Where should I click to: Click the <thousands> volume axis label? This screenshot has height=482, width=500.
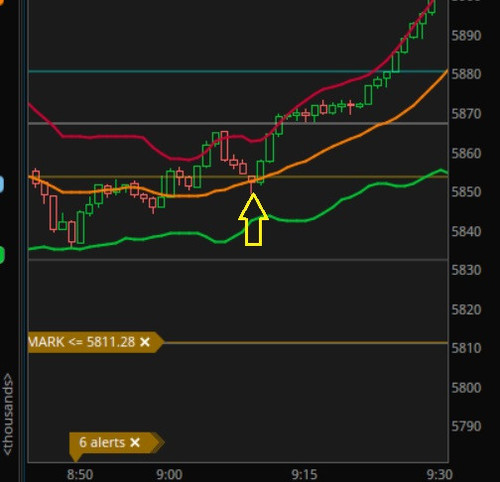click(x=7, y=414)
